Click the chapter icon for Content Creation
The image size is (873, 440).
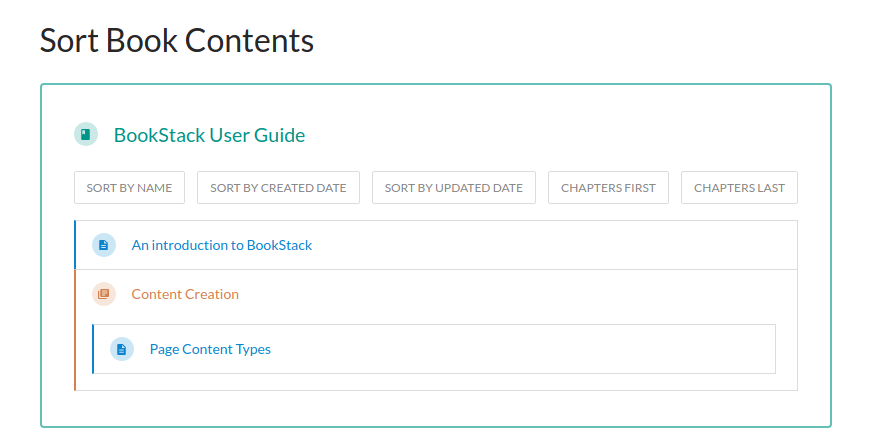(104, 294)
